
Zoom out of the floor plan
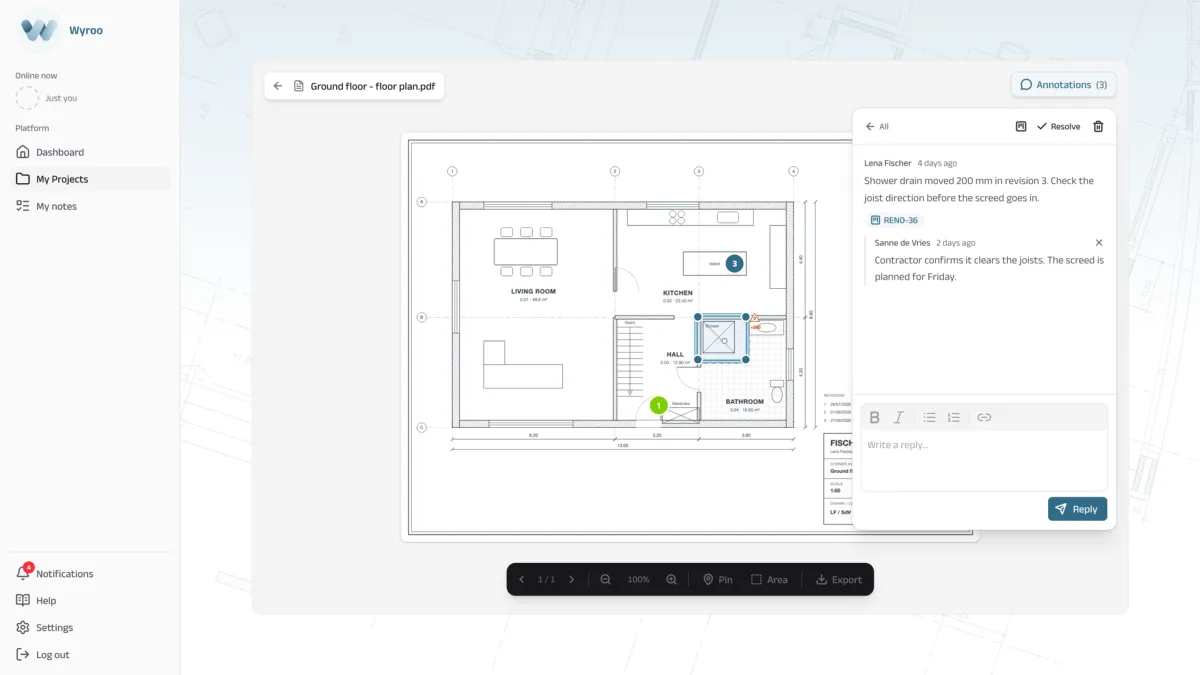(x=605, y=580)
